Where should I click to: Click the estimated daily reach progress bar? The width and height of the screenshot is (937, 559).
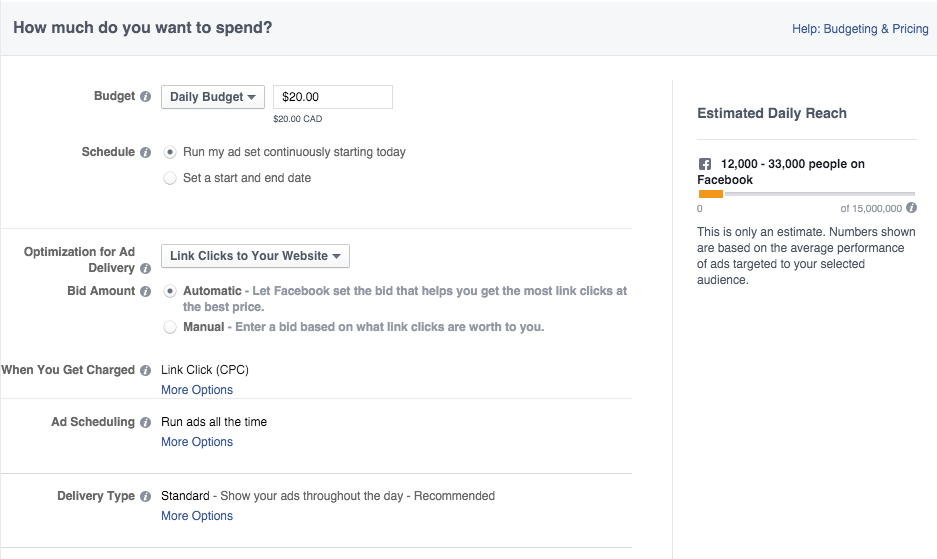(806, 194)
